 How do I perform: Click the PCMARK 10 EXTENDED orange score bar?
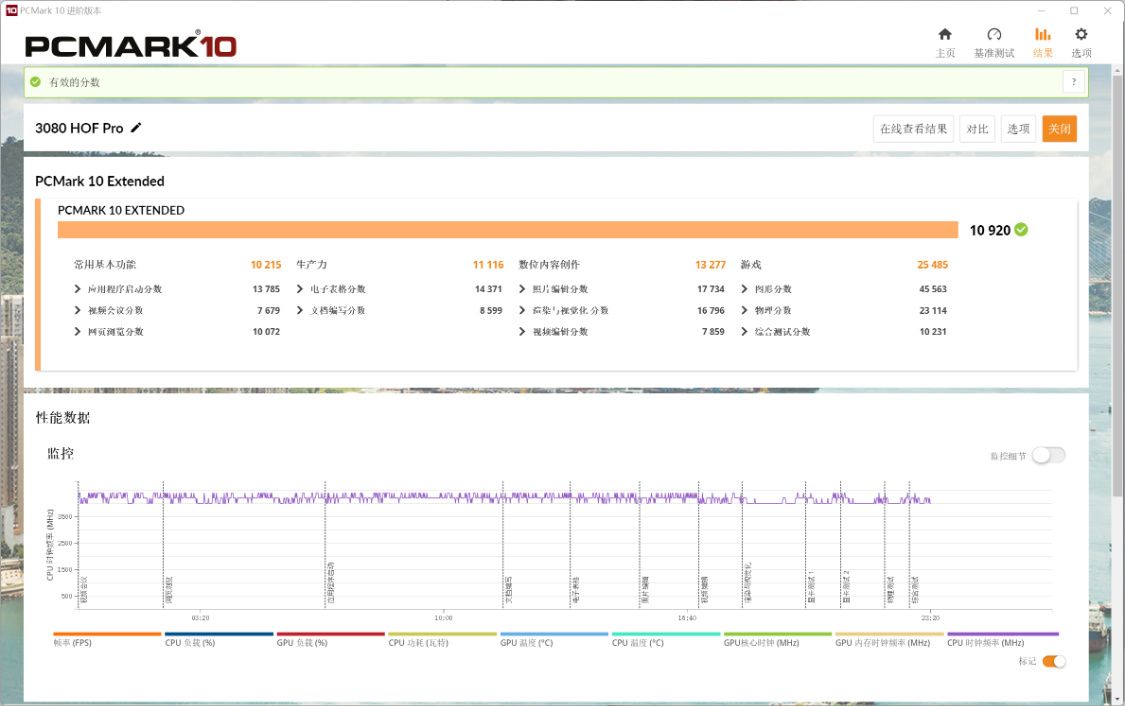507,230
